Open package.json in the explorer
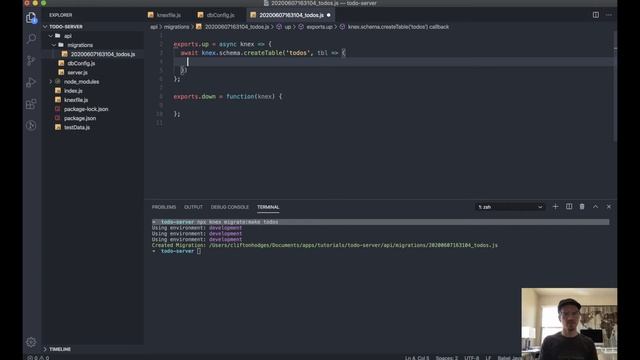 pyautogui.click(x=80, y=118)
